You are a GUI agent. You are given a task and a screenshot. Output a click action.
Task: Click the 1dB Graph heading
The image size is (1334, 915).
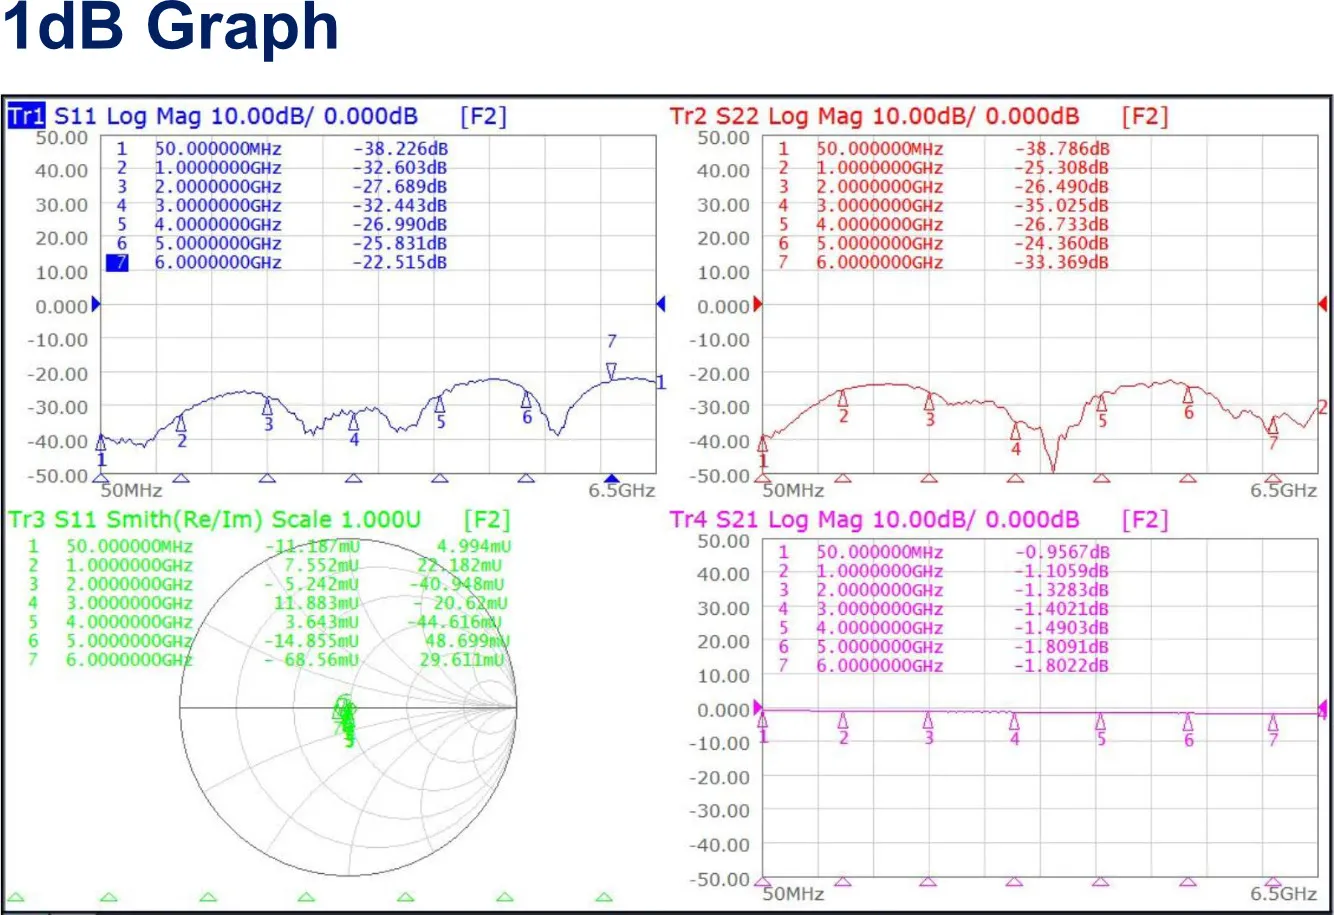point(171,28)
